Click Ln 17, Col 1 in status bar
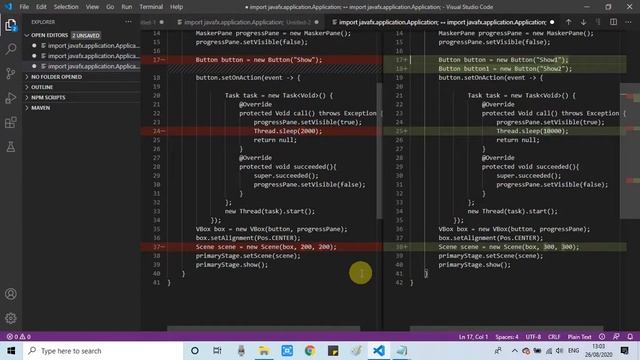Image resolution: width=640 pixels, height=360 pixels. coord(473,337)
